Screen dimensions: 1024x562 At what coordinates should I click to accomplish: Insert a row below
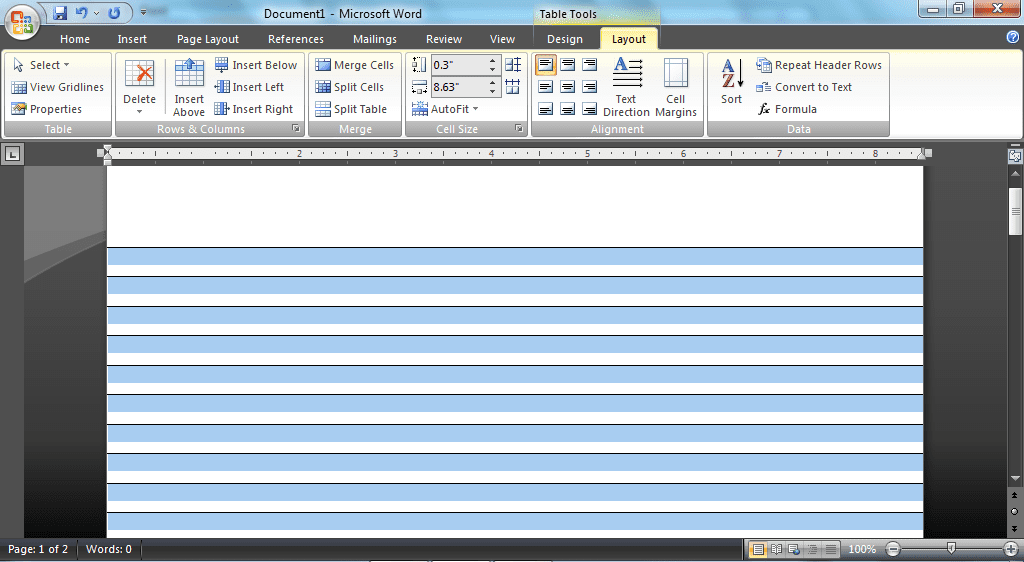point(256,65)
